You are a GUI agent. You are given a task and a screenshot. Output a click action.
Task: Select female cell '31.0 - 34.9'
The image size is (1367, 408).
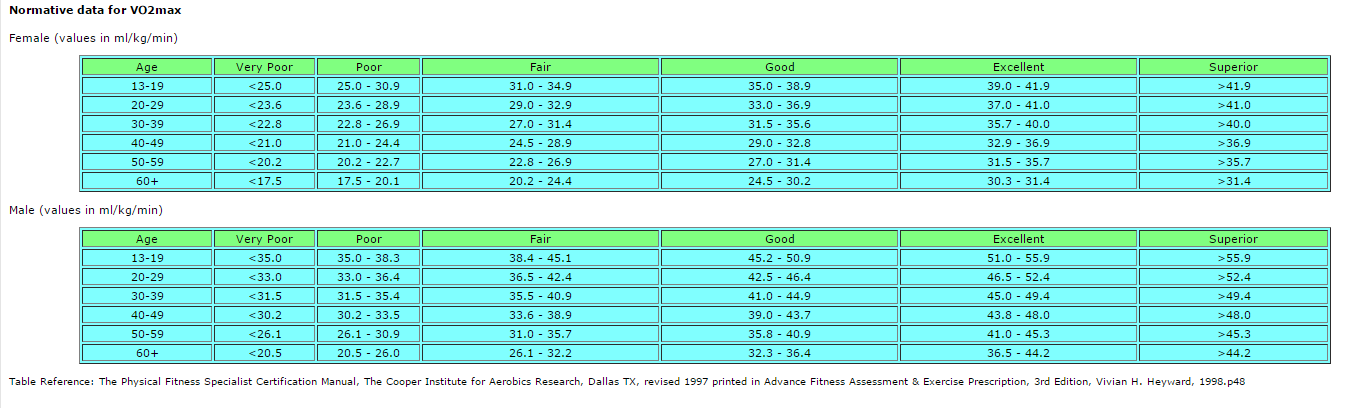click(540, 86)
